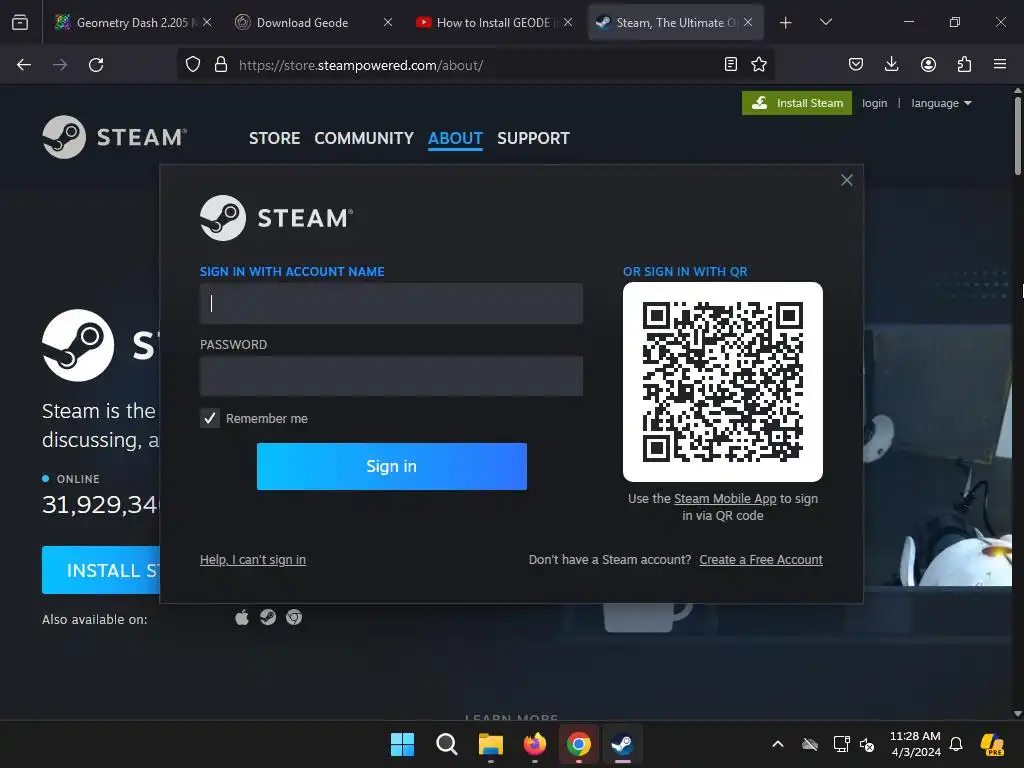Screen dimensions: 1024x768
Task: Switch to the Download Geode tab
Action: [x=302, y=23]
